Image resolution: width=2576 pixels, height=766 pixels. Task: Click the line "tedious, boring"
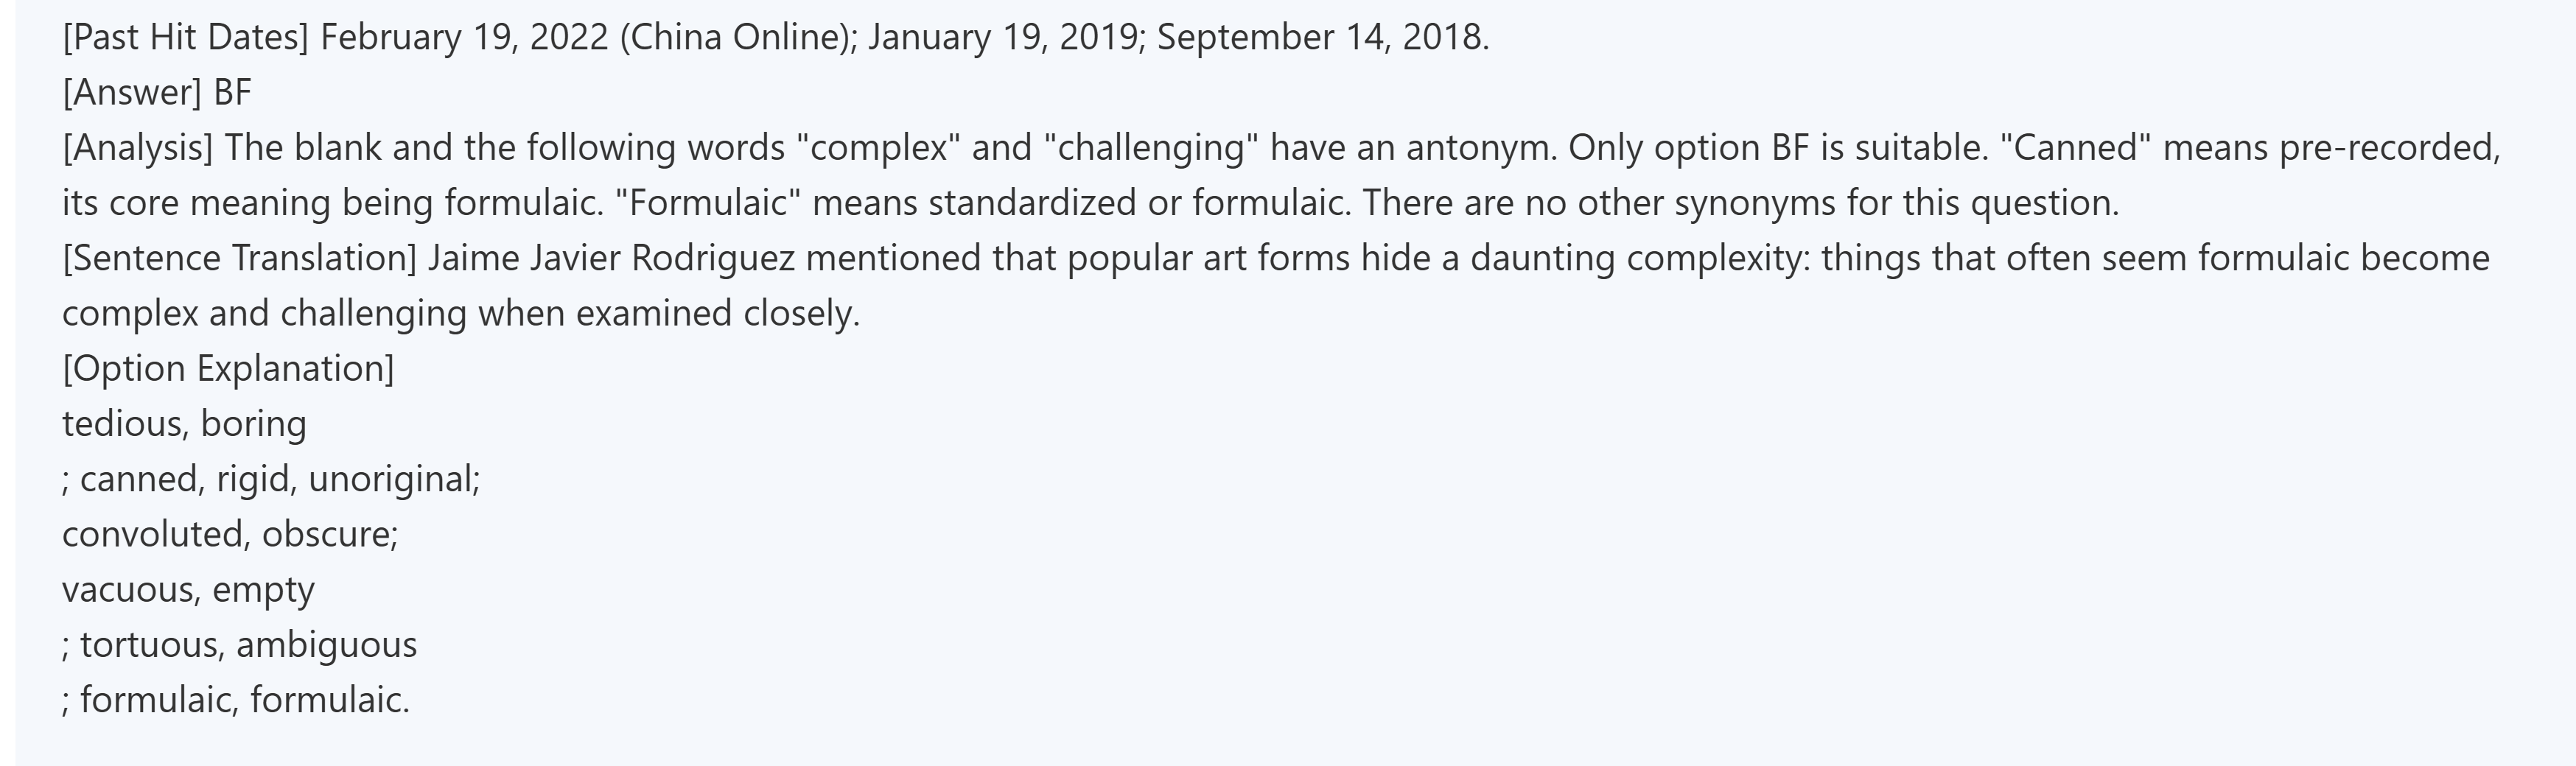click(x=184, y=424)
